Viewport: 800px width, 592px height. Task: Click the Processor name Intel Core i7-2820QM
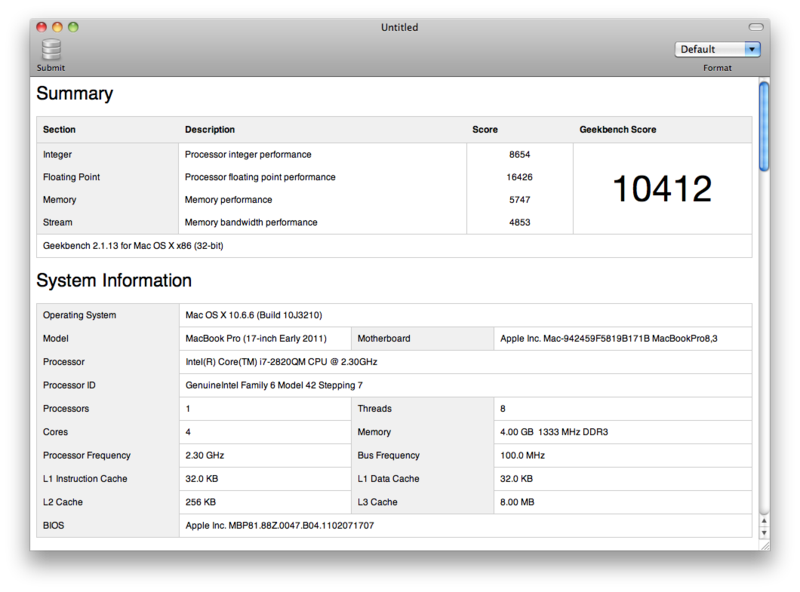(x=281, y=362)
